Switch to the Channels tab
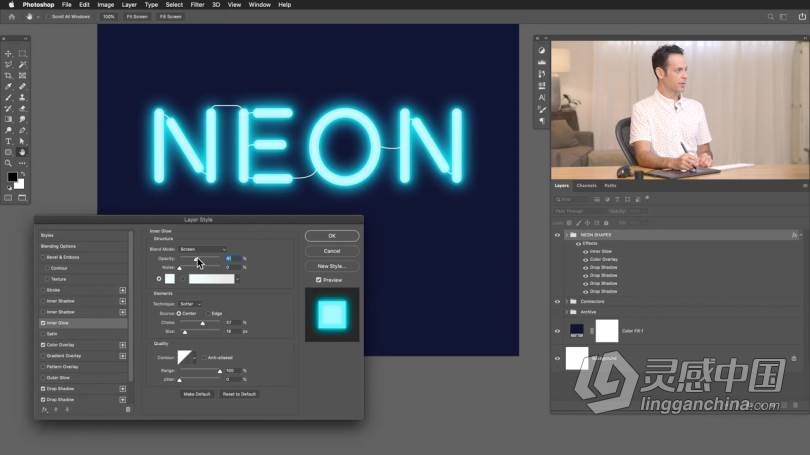 [x=586, y=185]
